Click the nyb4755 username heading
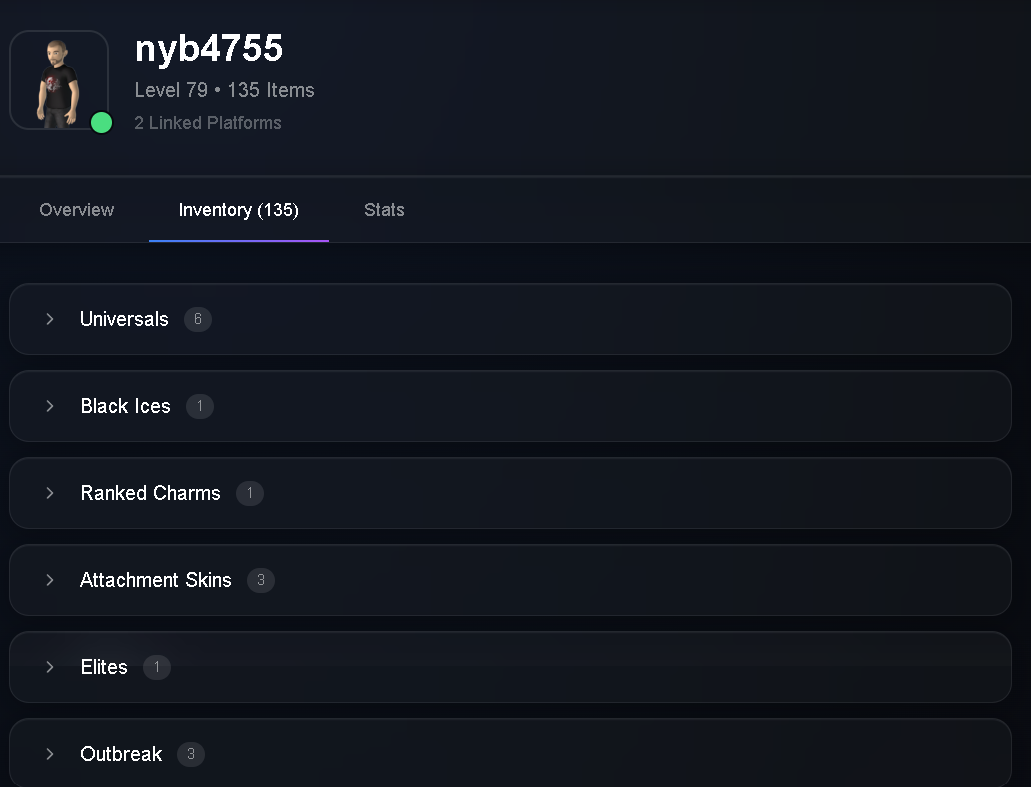Image resolution: width=1031 pixels, height=787 pixels. pos(208,49)
